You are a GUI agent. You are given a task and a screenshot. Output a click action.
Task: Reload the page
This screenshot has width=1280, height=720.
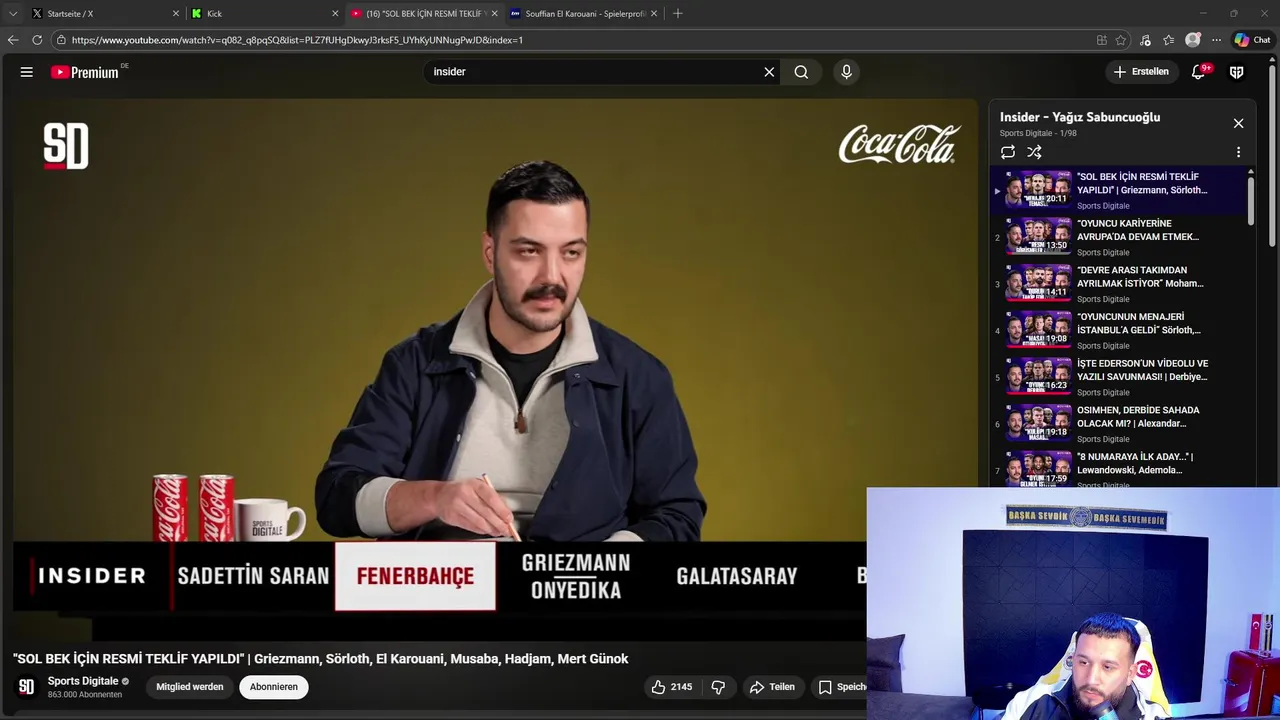37,40
